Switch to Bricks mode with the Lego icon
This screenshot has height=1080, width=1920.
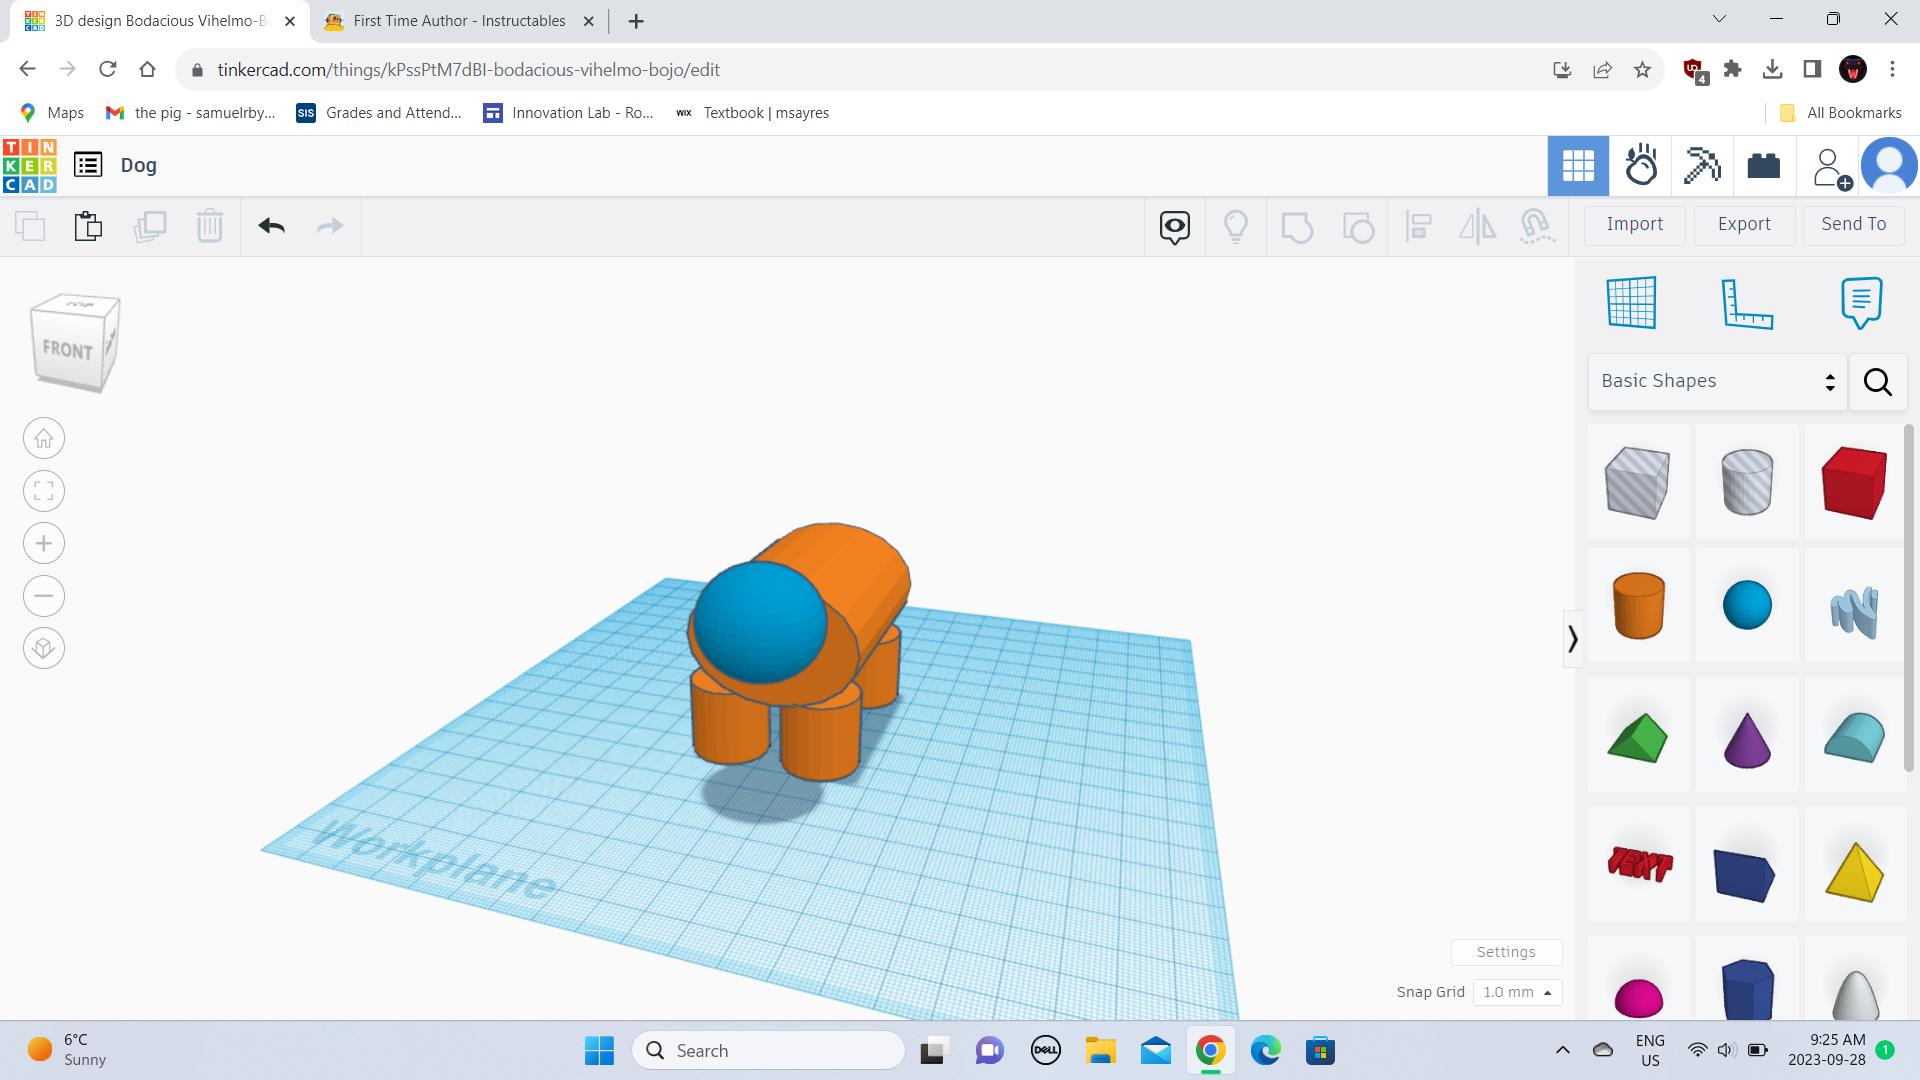[1763, 165]
